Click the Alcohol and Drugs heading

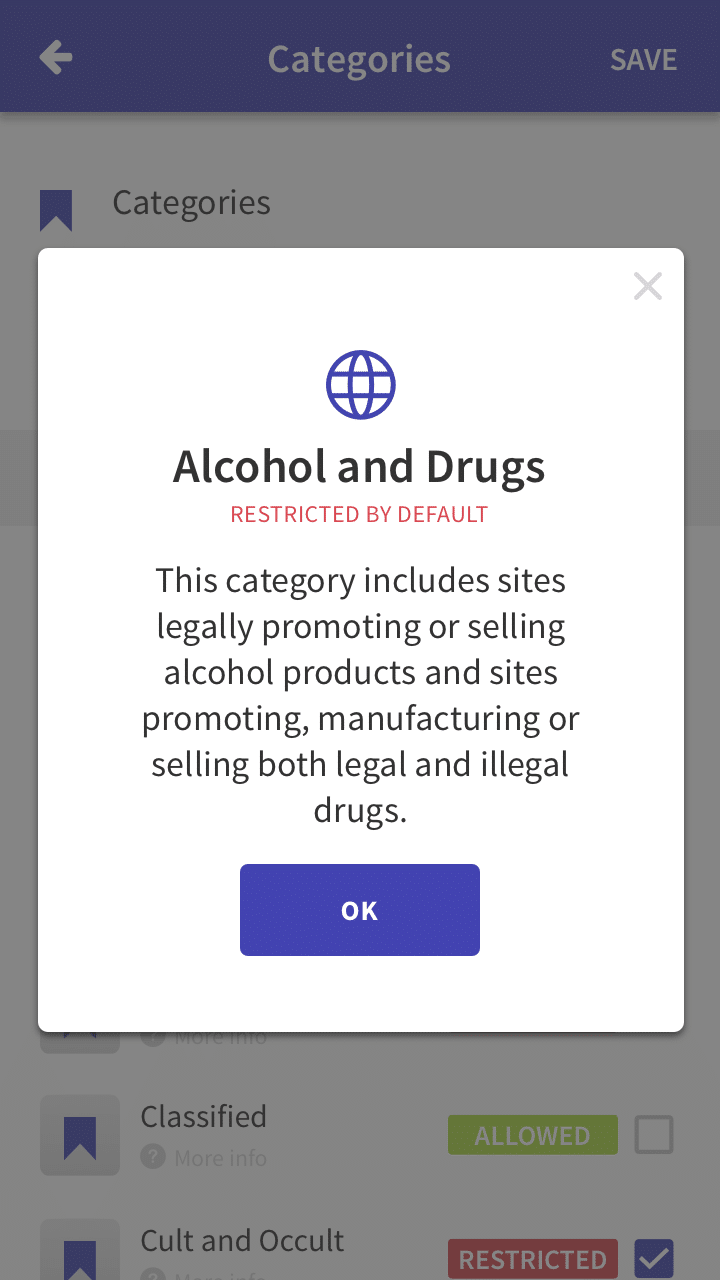(360, 467)
